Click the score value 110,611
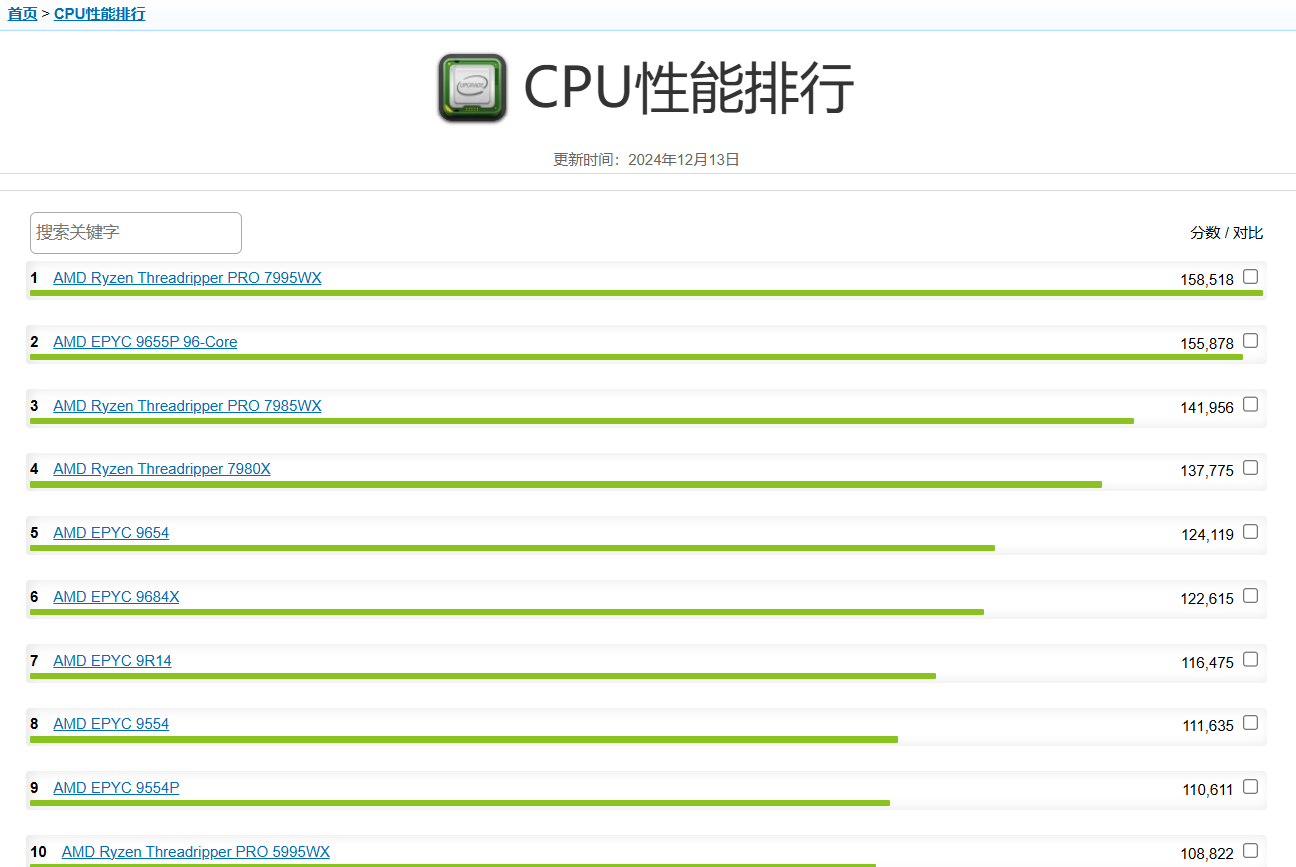The width and height of the screenshot is (1296, 867). (1208, 790)
